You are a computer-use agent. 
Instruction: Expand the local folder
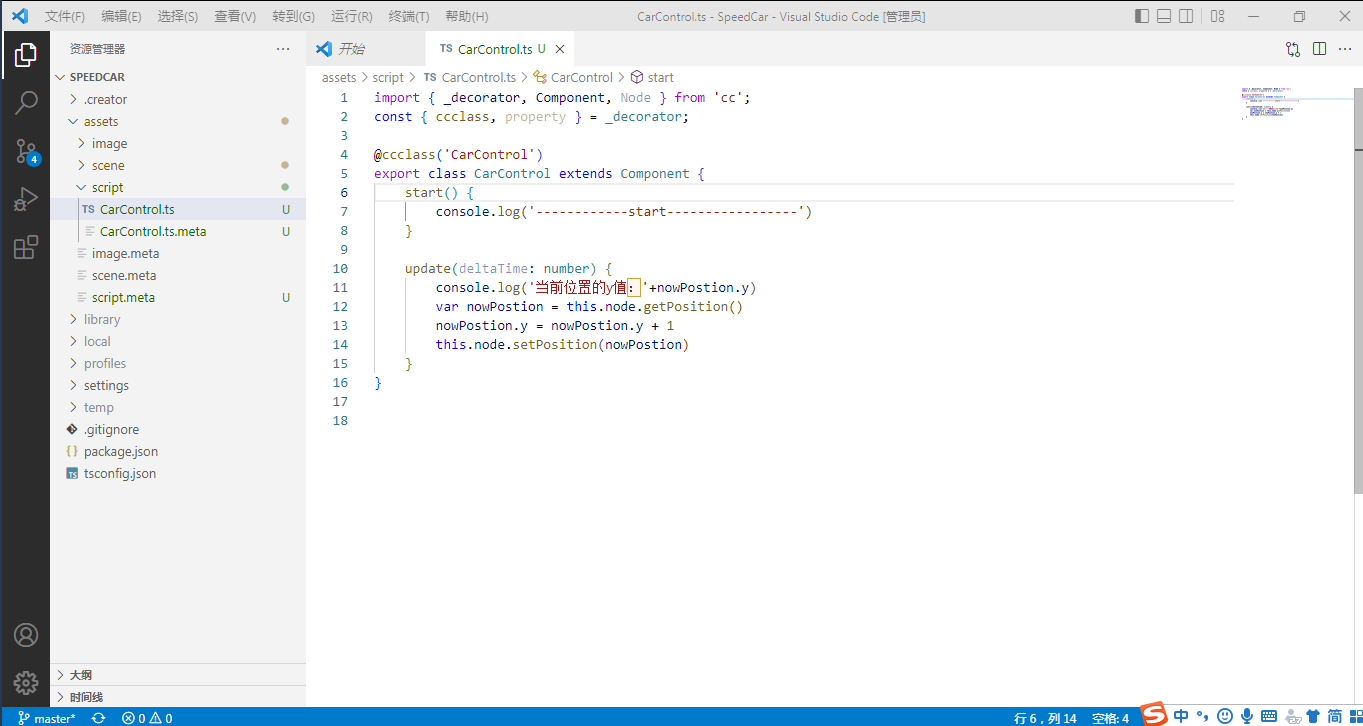pyautogui.click(x=178, y=341)
